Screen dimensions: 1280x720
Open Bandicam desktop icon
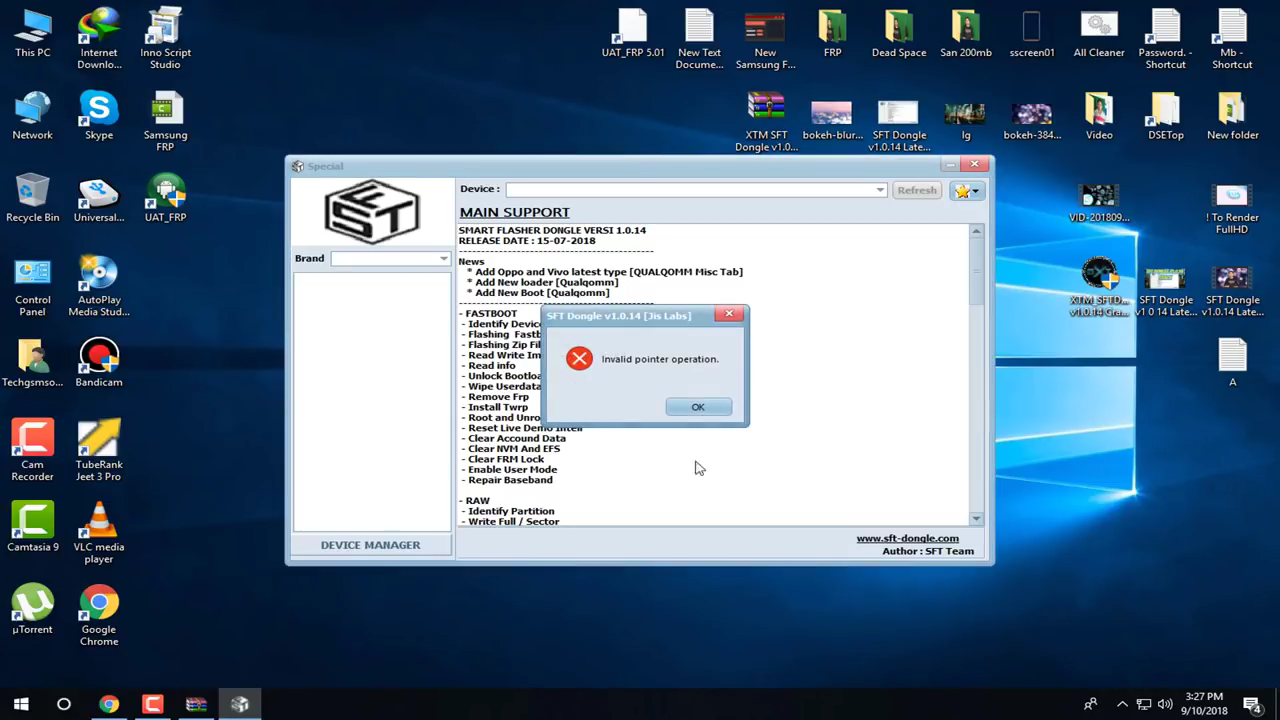[99, 363]
